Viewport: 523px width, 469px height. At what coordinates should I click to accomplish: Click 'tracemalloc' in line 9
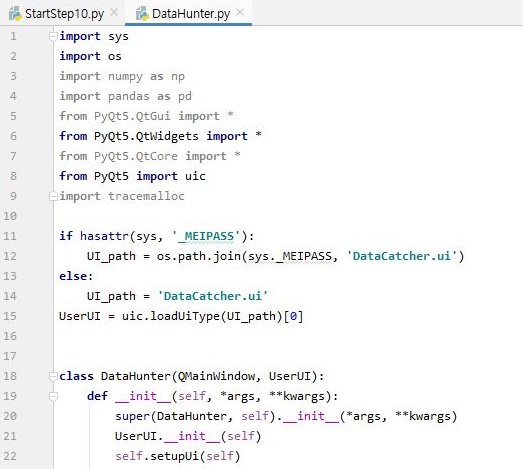[x=146, y=196]
